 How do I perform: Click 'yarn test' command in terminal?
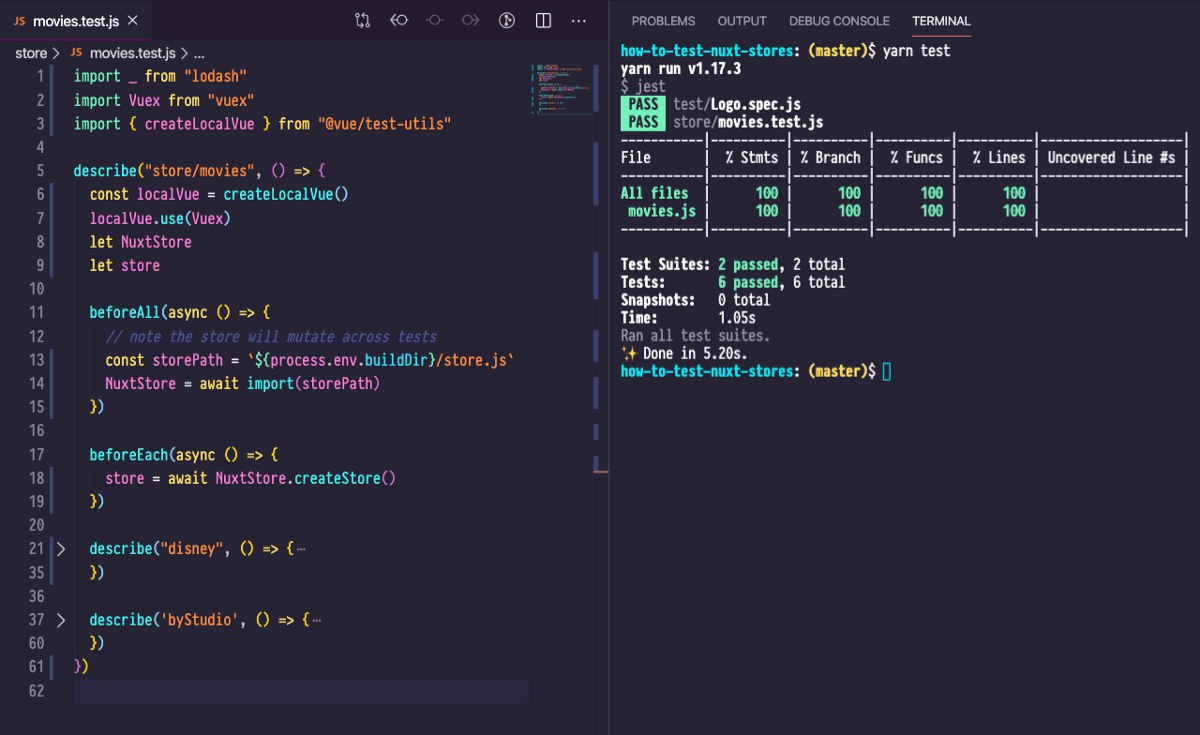tap(917, 51)
